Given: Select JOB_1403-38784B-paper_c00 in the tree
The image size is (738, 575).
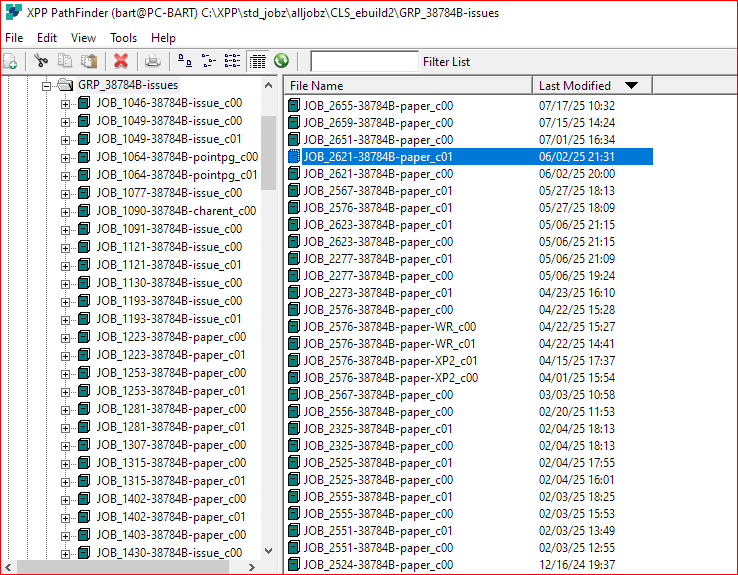Looking at the screenshot, I should (x=171, y=535).
